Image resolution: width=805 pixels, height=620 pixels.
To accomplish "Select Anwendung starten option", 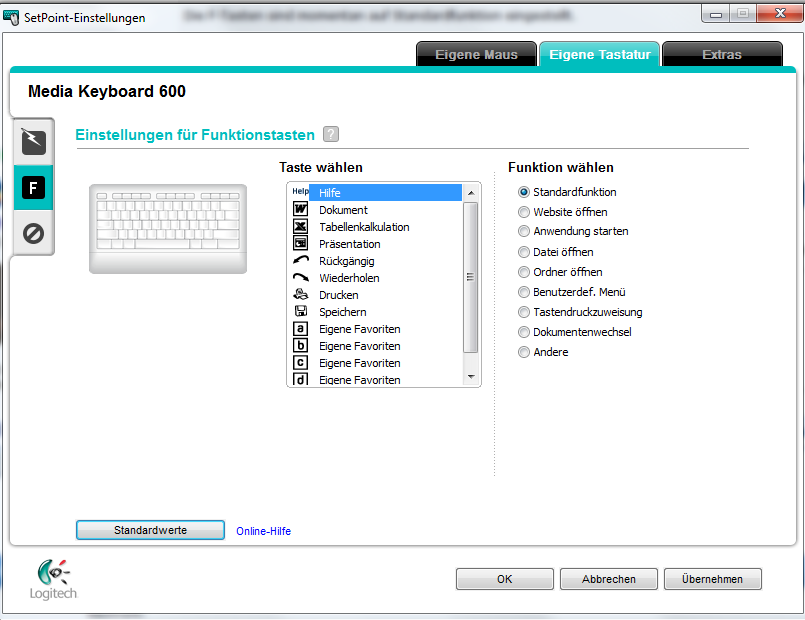I will click(x=524, y=231).
